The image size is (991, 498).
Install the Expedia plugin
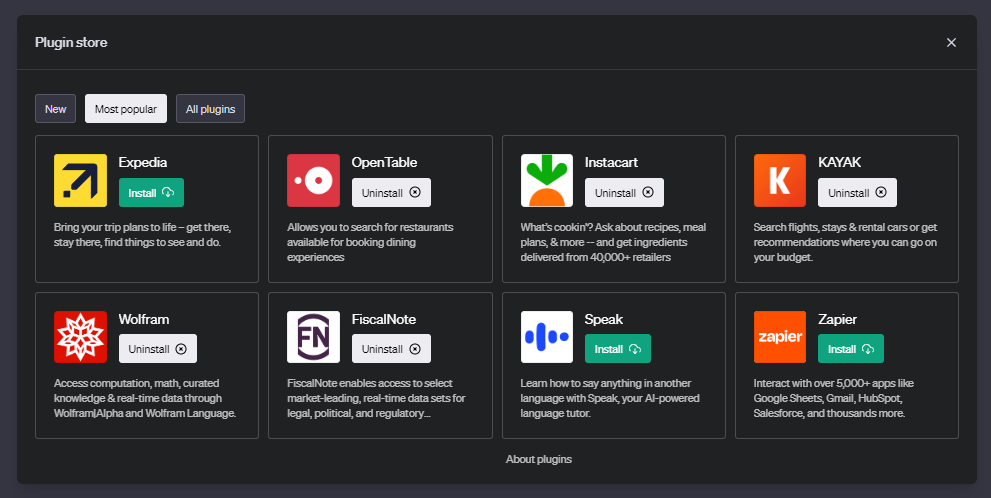pyautogui.click(x=151, y=193)
